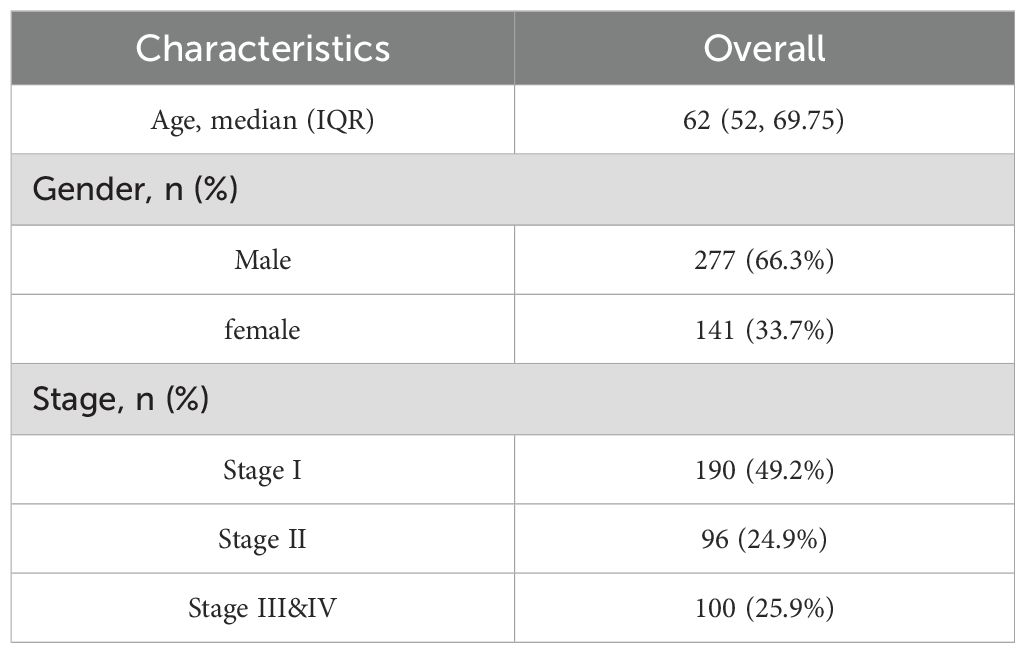
Task: Select the Stage II row label
Action: (263, 539)
